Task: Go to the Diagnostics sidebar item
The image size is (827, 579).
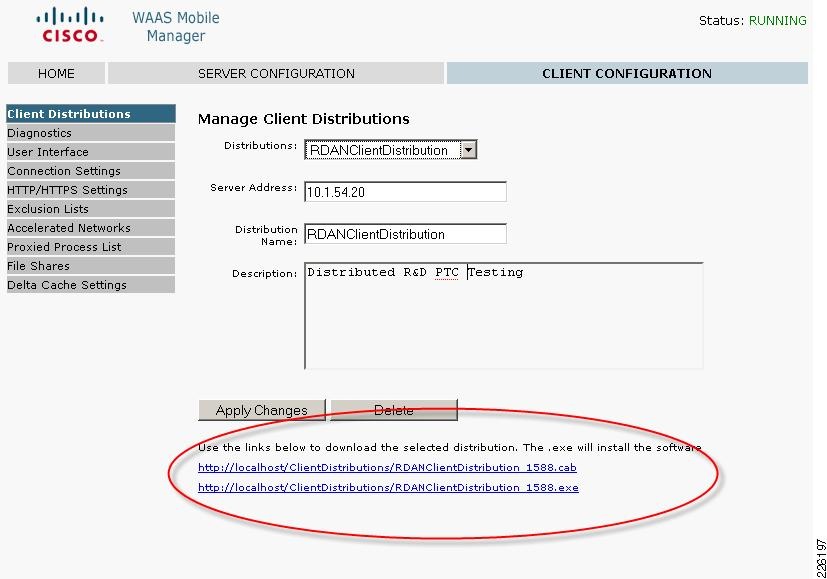Action: 91,133
